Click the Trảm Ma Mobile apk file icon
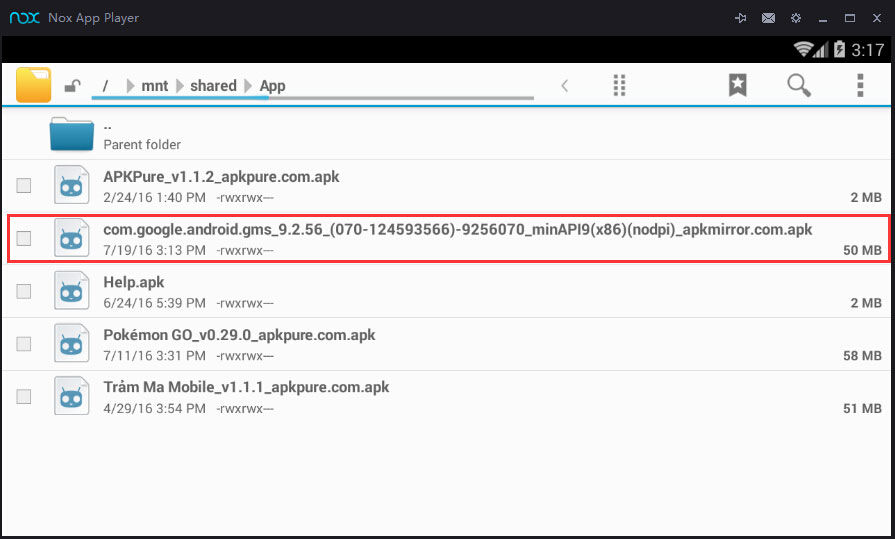The width and height of the screenshot is (895, 539). pos(71,395)
